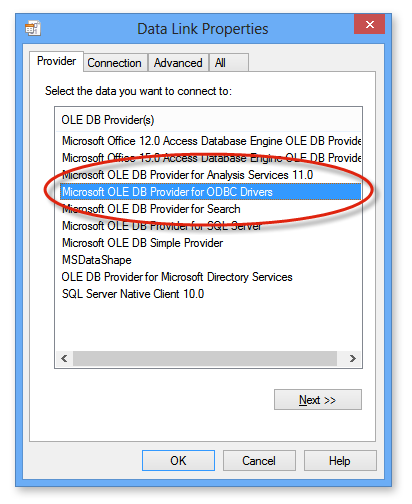Select Microsoft Office 12.0 Access Database Engine provider
This screenshot has width=412, height=504.
[211, 141]
